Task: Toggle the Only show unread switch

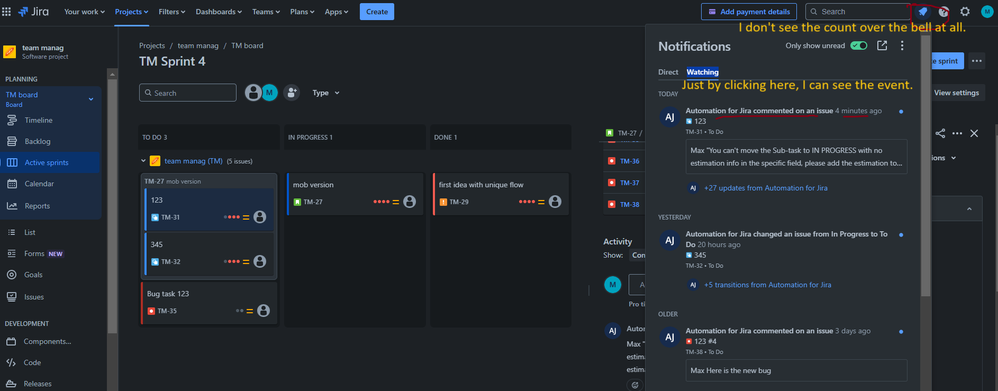Action: [859, 46]
